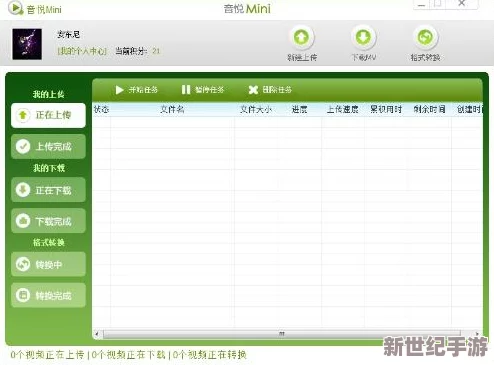Click the 我的下载 section heading

pyautogui.click(x=49, y=168)
